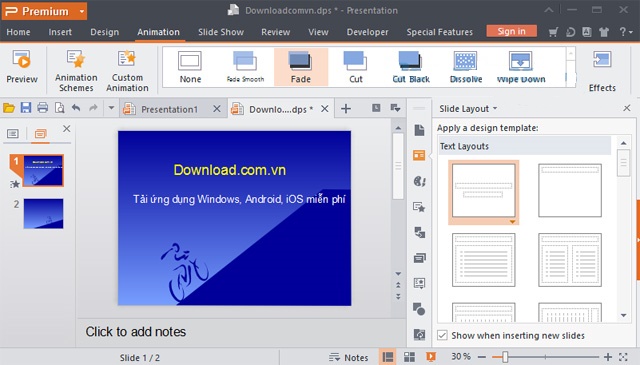640x365 pixels.
Task: Open dropdown arrow on selected title layout
Action: [x=512, y=222]
